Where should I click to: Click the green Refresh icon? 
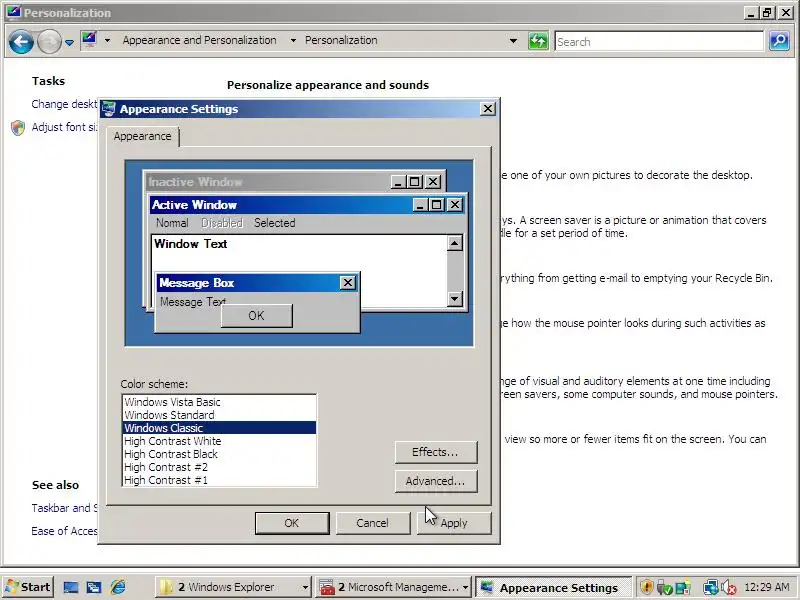click(x=538, y=41)
